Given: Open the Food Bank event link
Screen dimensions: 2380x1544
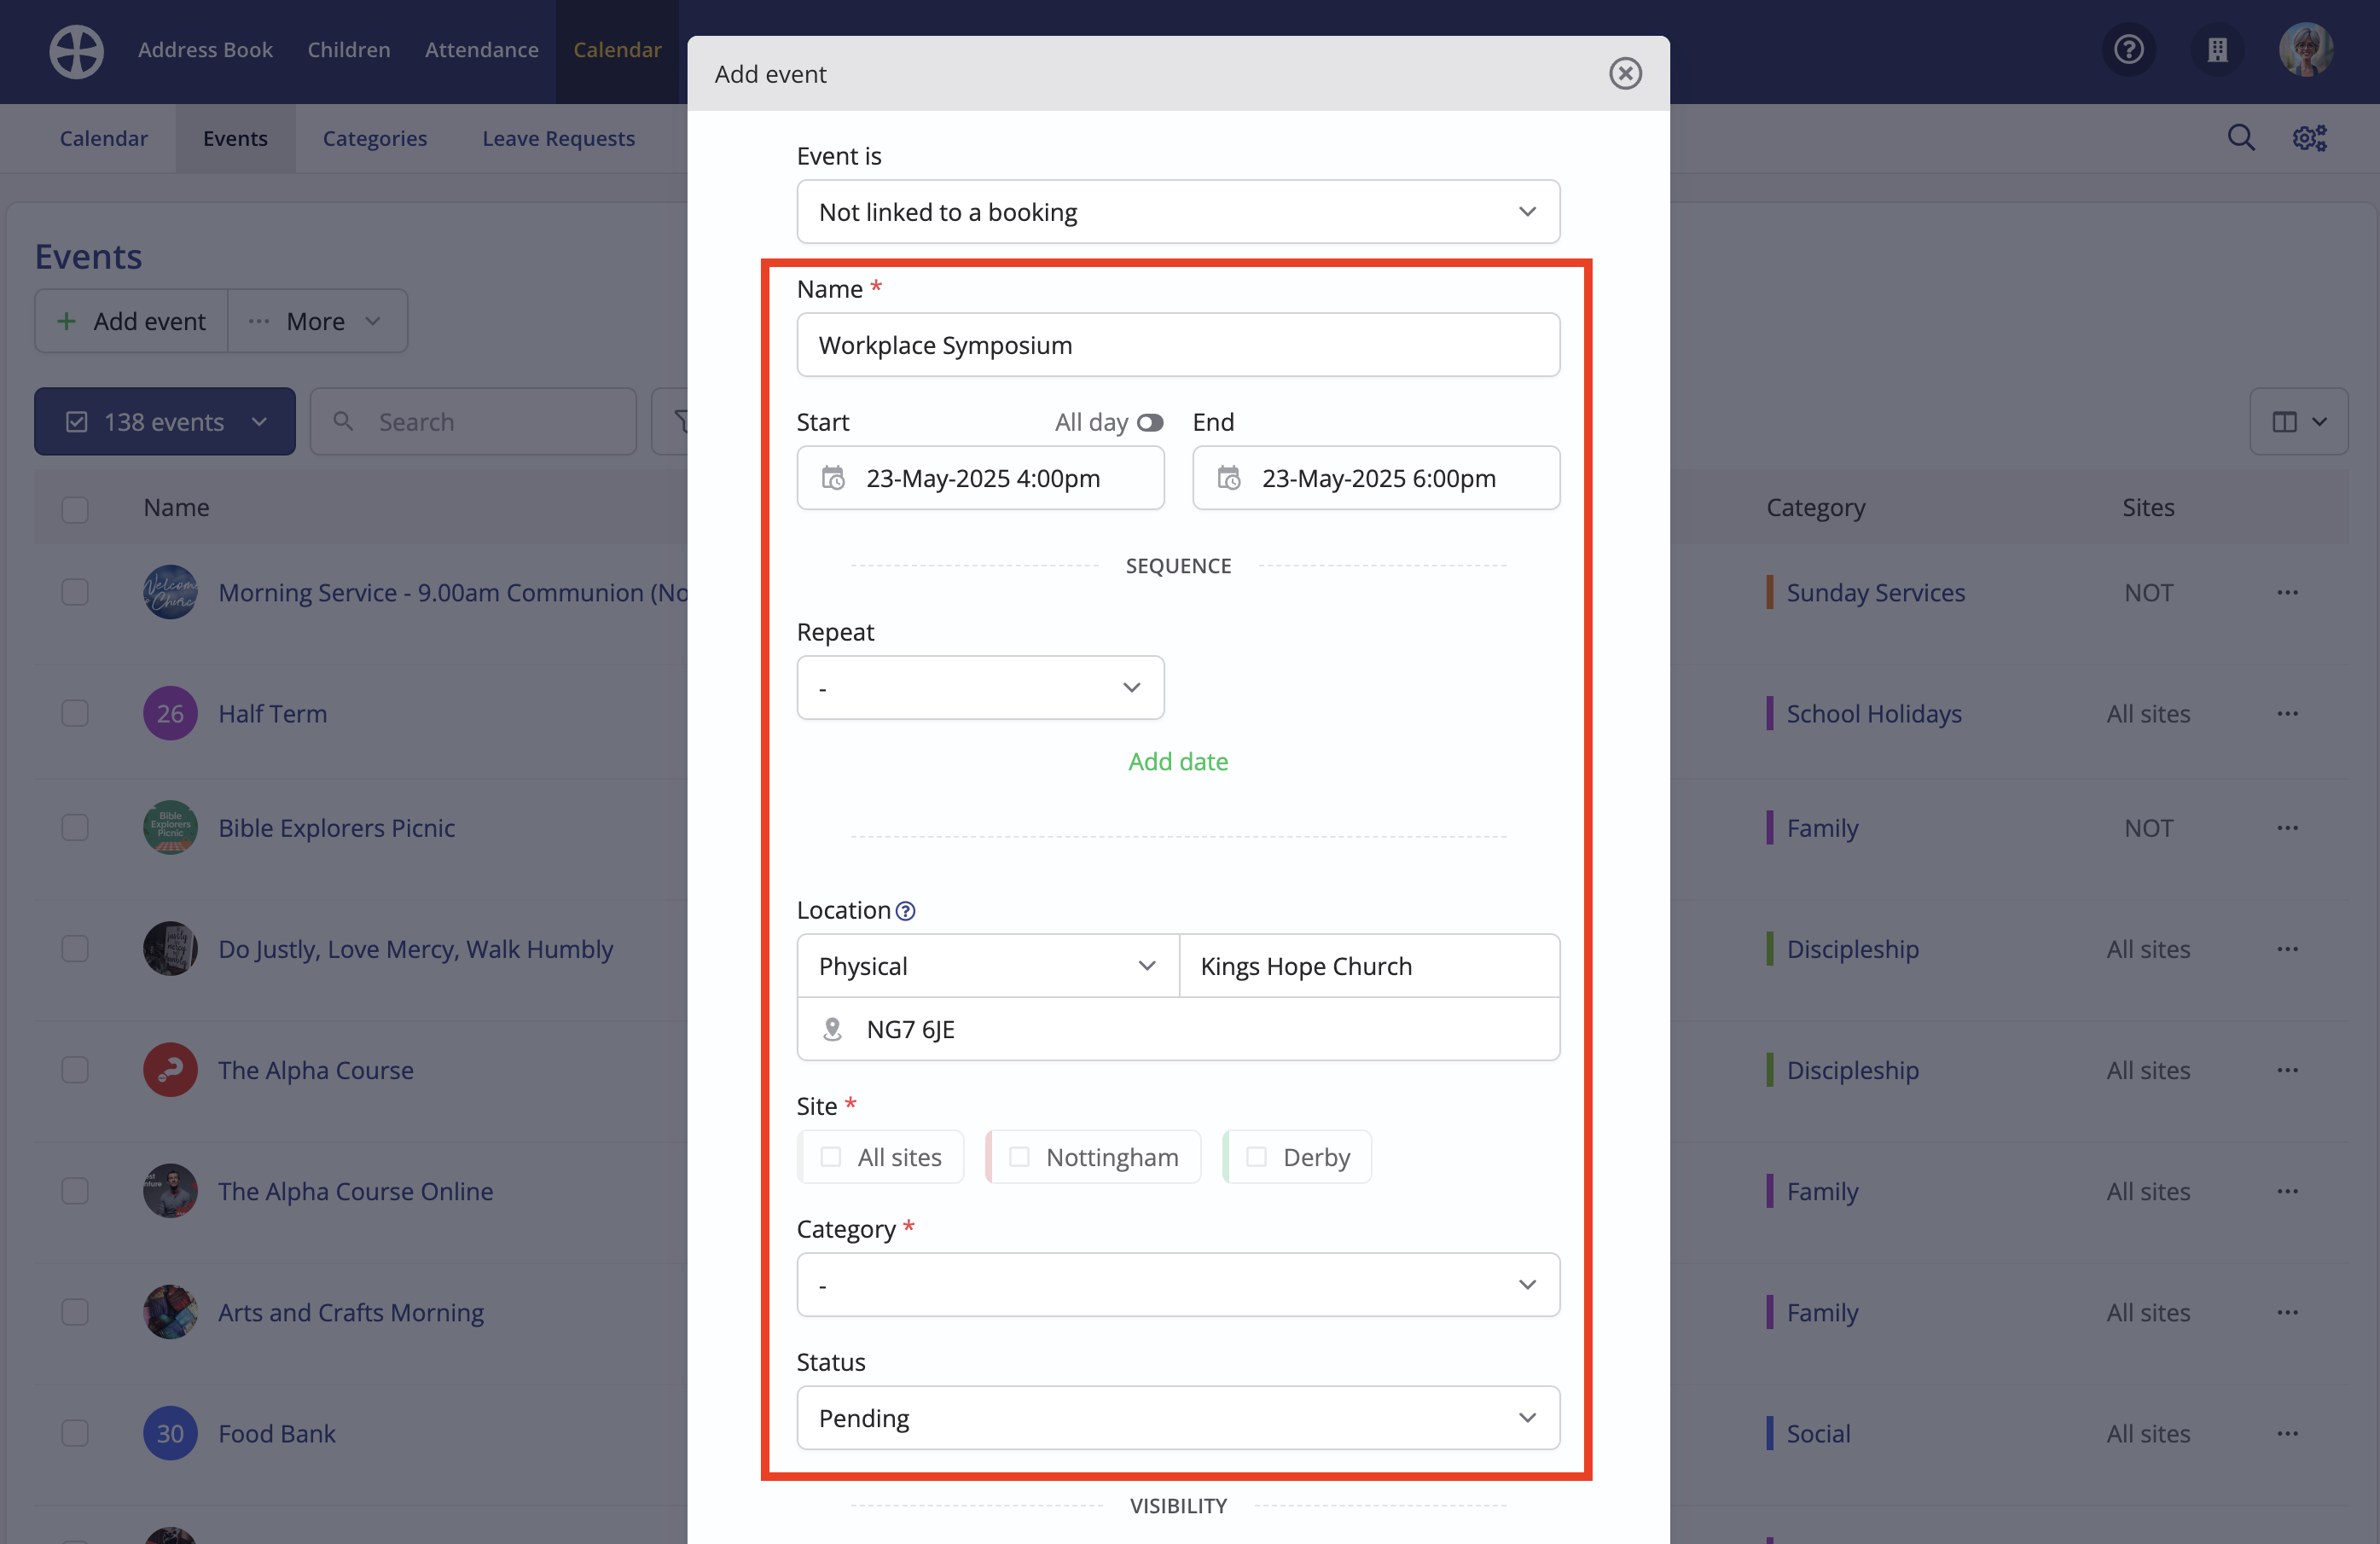Looking at the screenshot, I should (277, 1434).
